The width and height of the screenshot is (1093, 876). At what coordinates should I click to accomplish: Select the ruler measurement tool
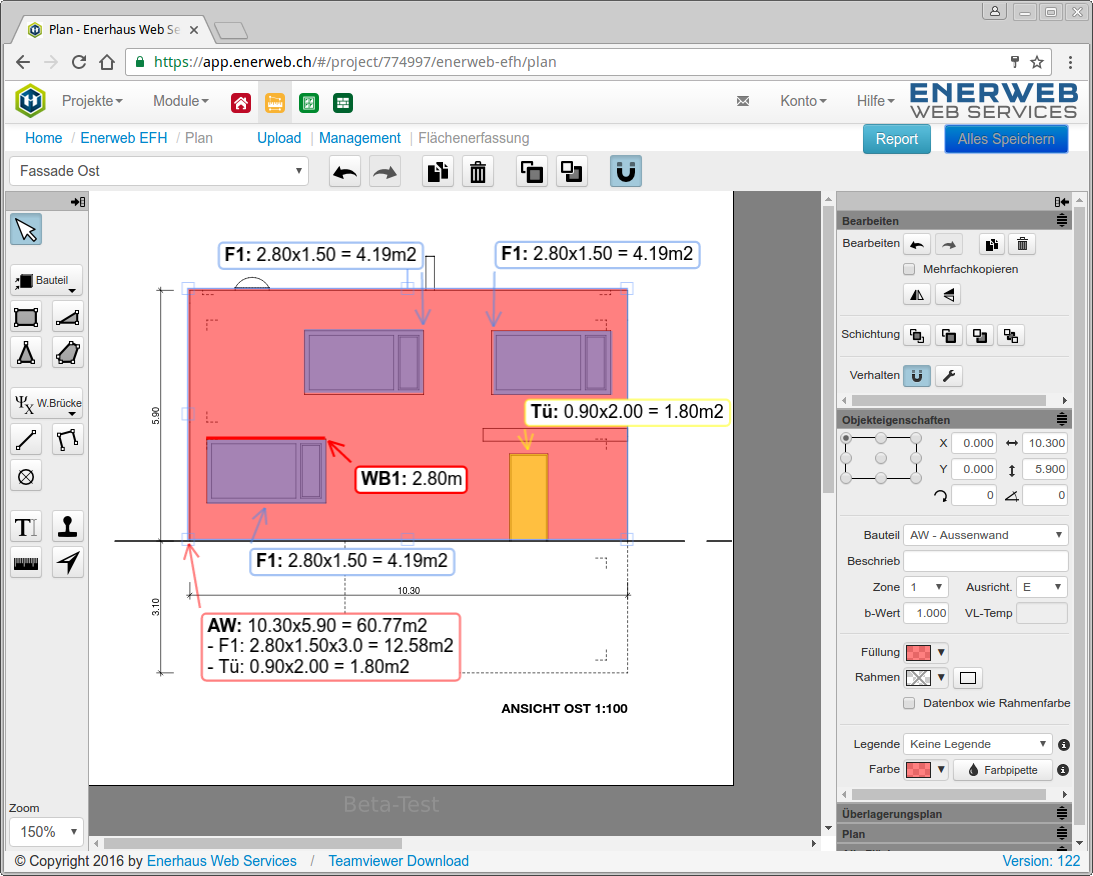click(x=27, y=562)
